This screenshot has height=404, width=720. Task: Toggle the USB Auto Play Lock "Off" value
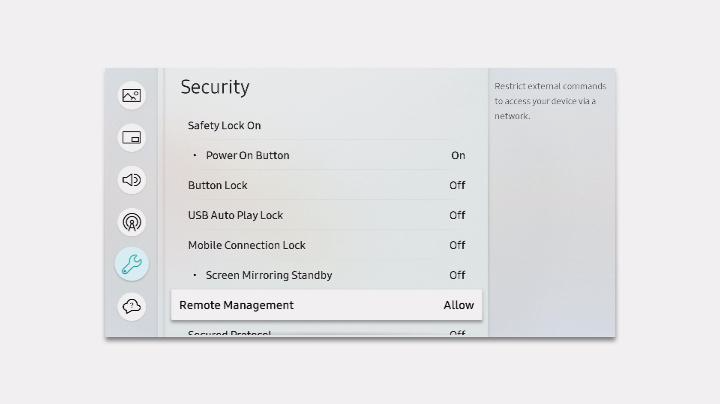tap(457, 216)
